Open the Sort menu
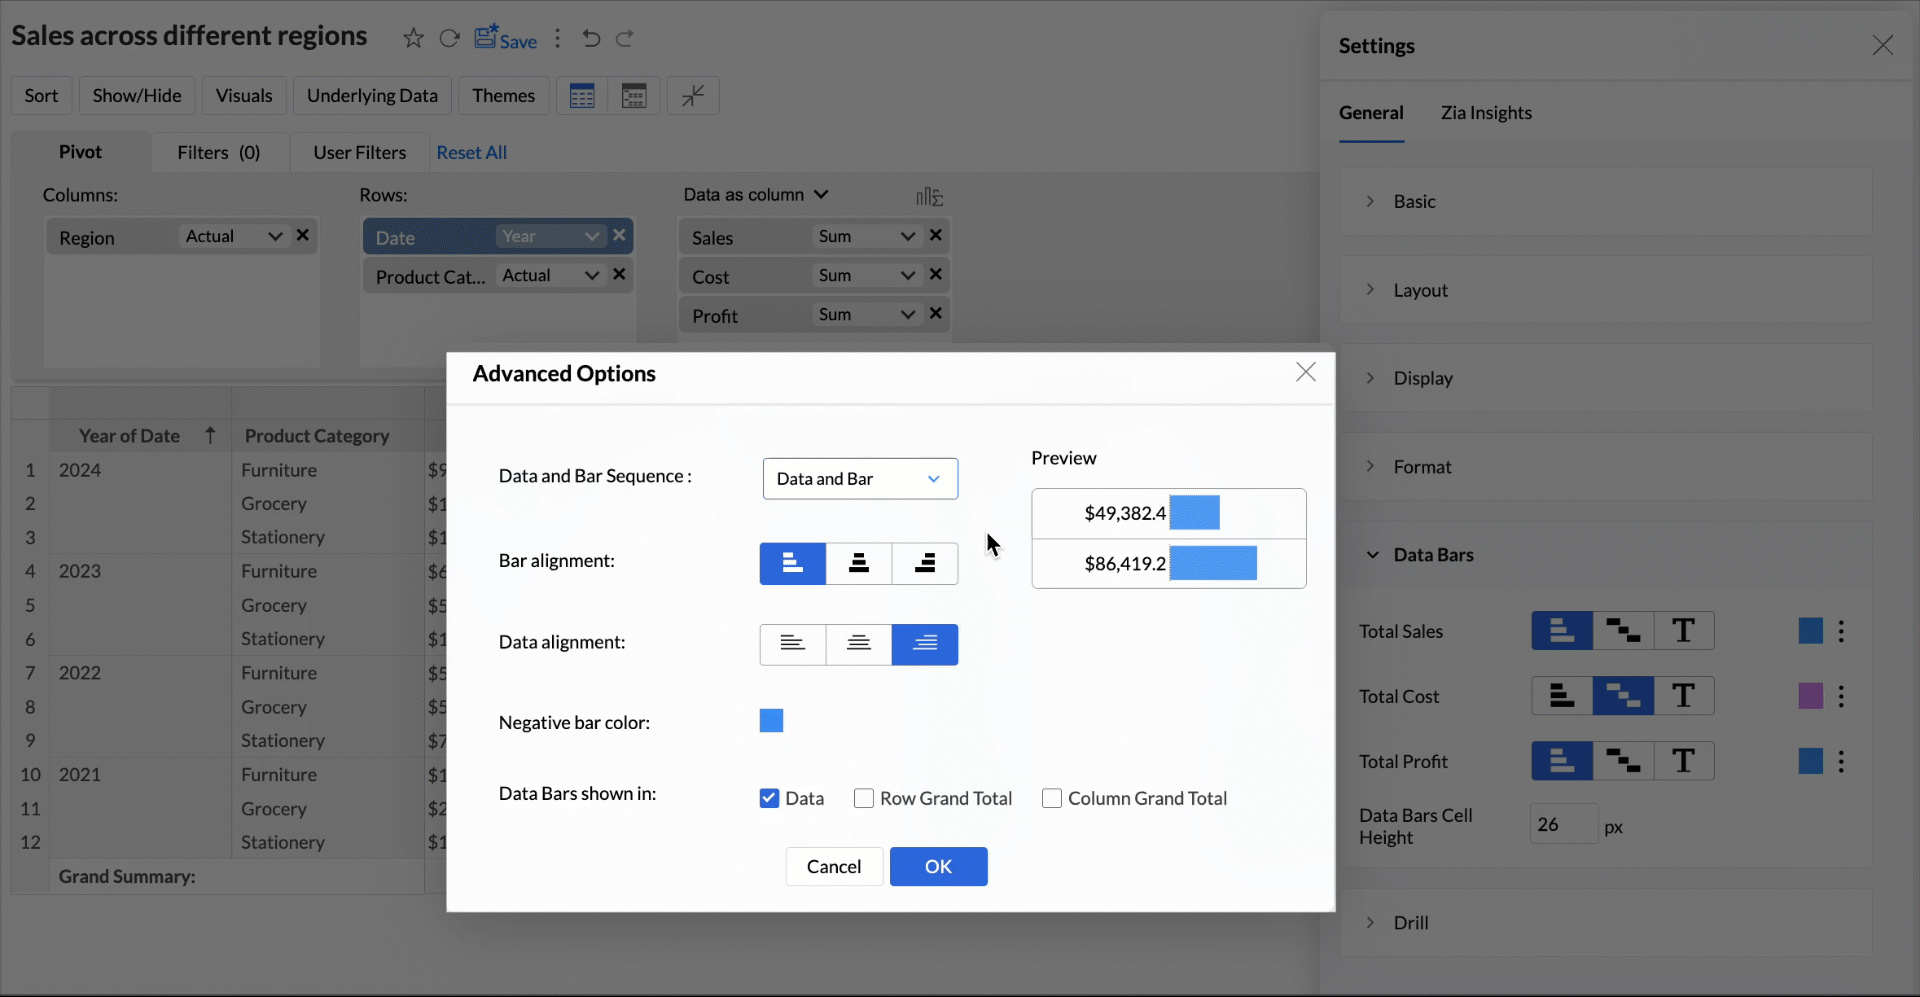The height and width of the screenshot is (997, 1920). 41,96
